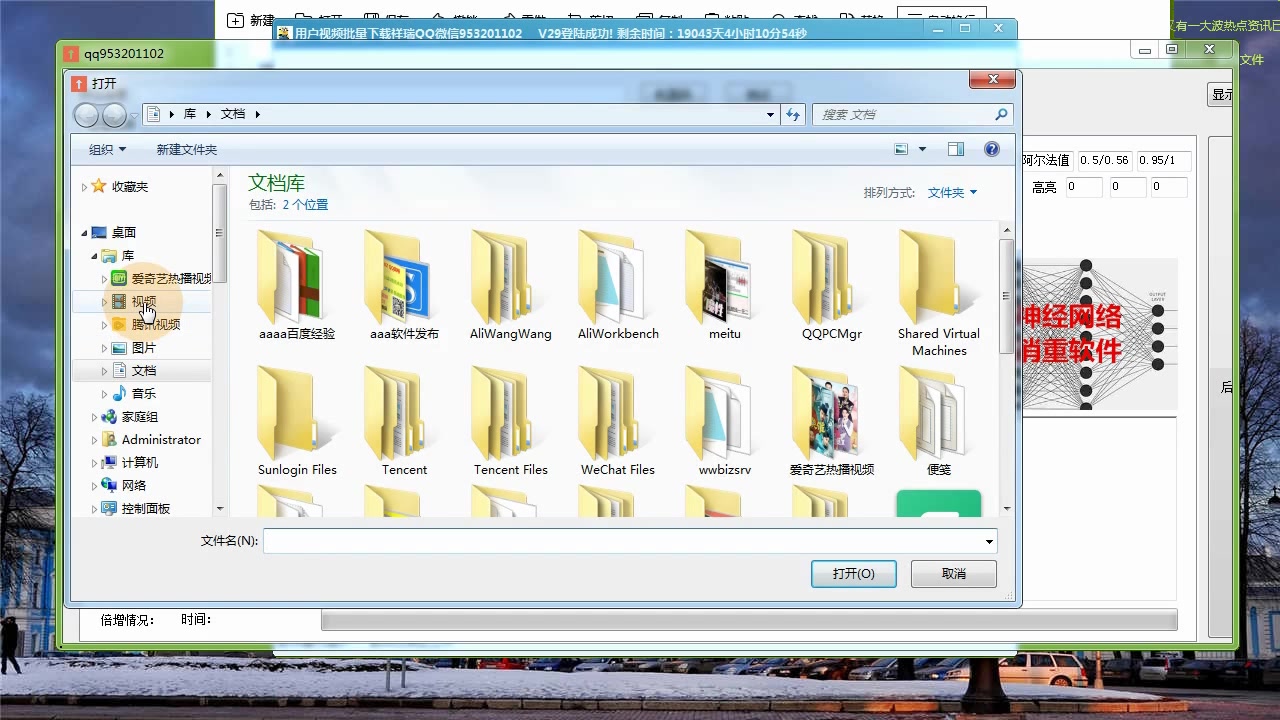Open the 爱奇艺热播视频 folder in file list
Screen dimensions: 1280x720
point(832,421)
